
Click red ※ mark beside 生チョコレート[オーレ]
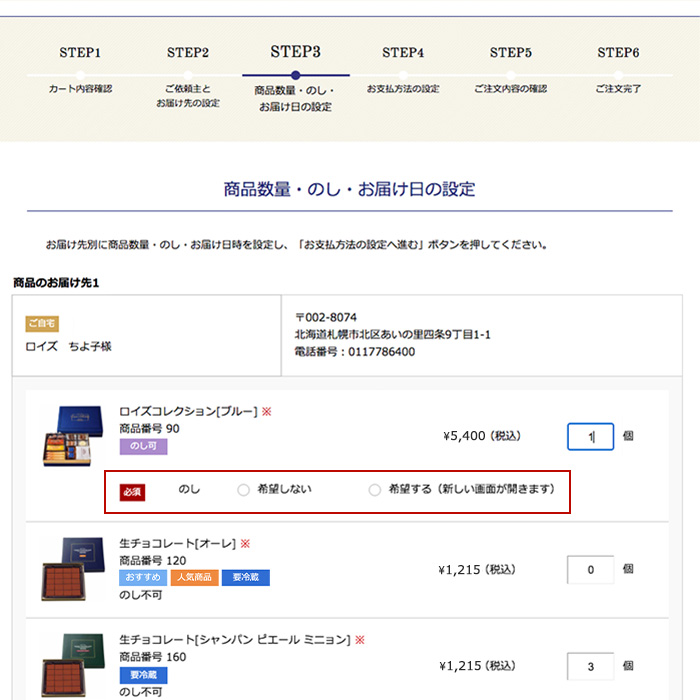point(245,543)
